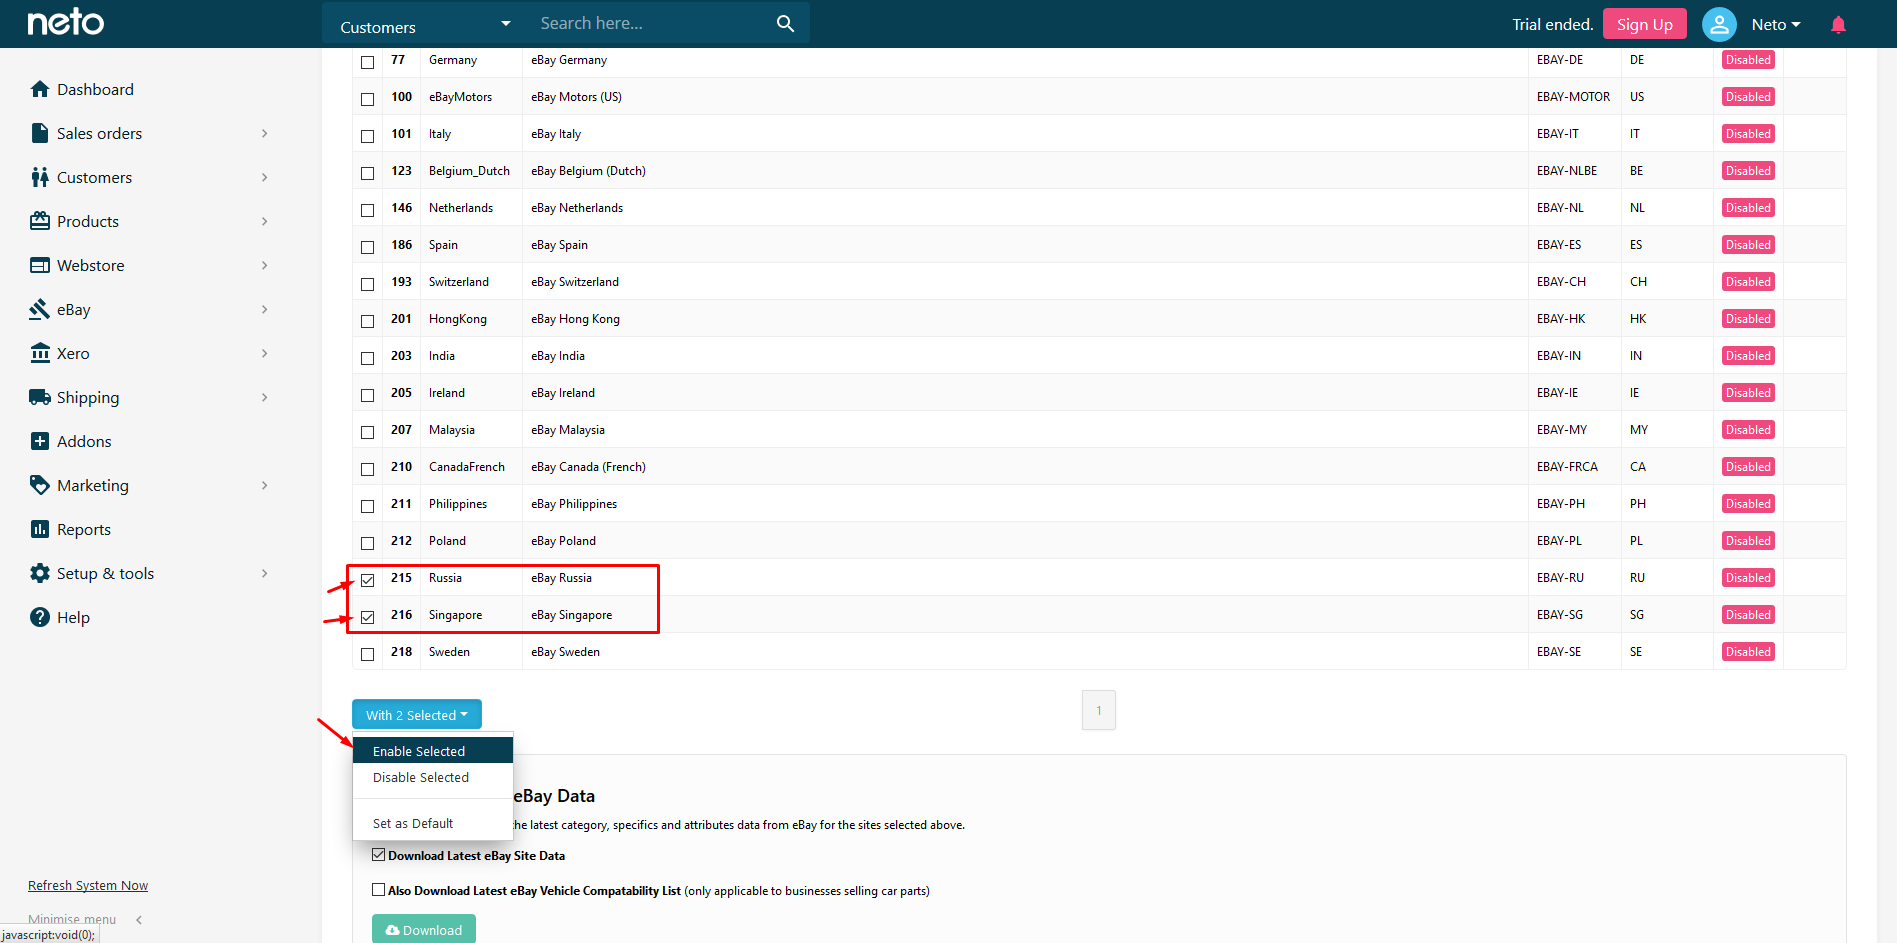The image size is (1897, 943).
Task: Click the Setup & tools gear icon
Action: (x=40, y=573)
